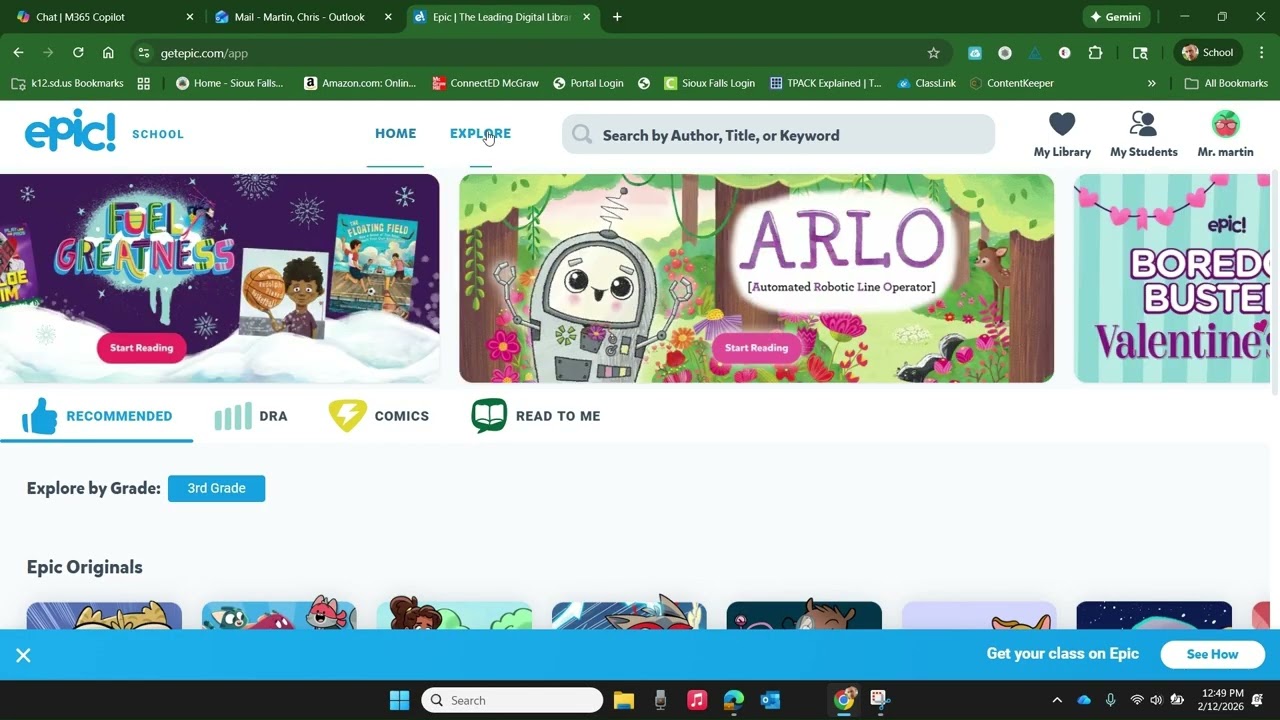Open the clock showing 12:49 PM
Screen dimensions: 1280x720
point(1221,699)
